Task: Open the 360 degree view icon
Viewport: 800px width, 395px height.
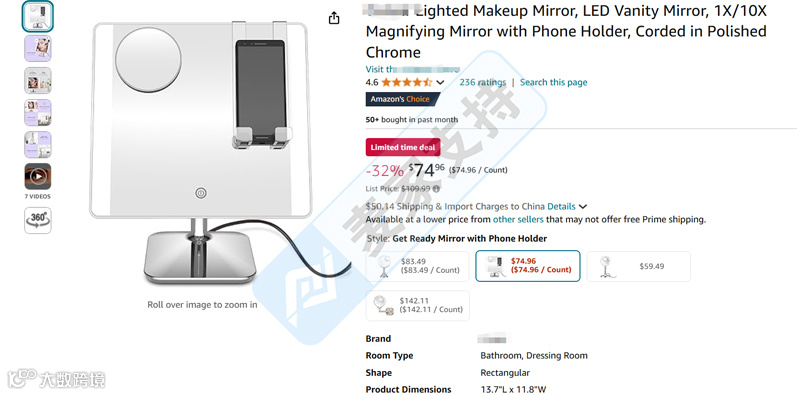Action: (x=38, y=220)
